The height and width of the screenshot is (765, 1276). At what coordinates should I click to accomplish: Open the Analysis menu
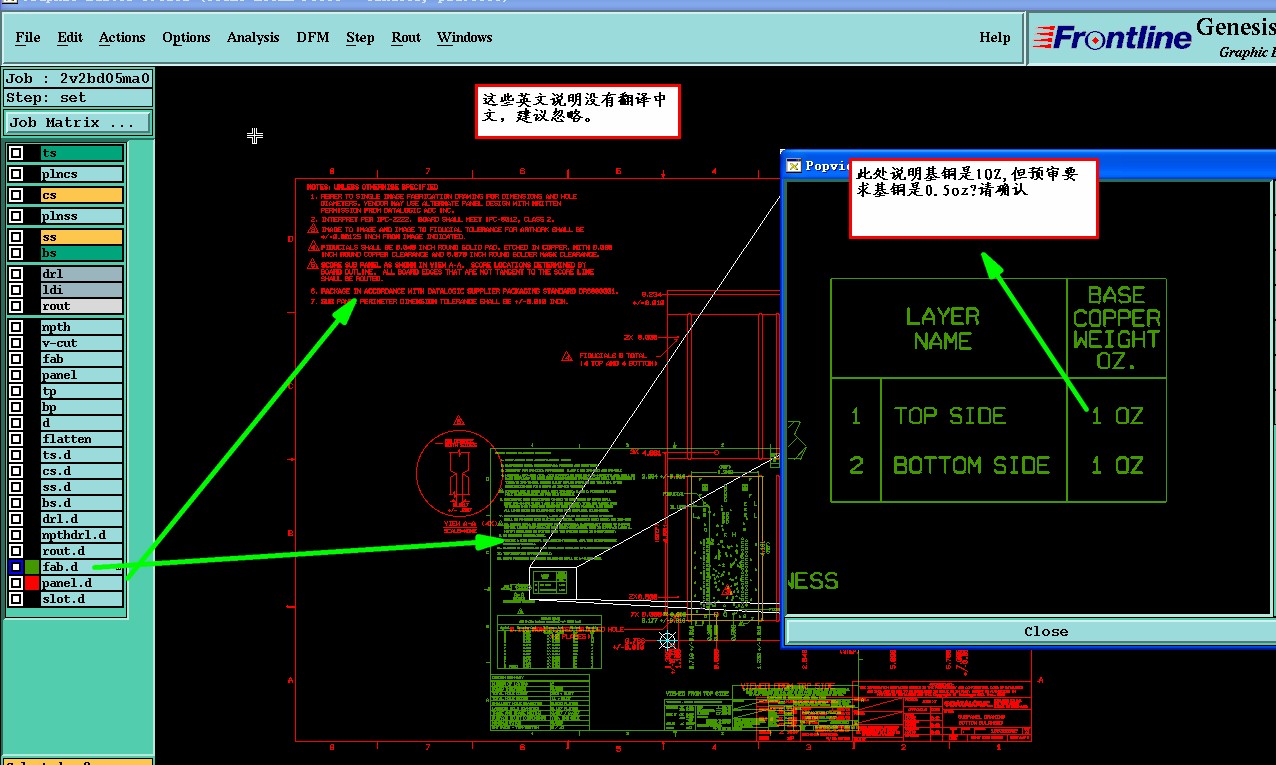point(253,37)
